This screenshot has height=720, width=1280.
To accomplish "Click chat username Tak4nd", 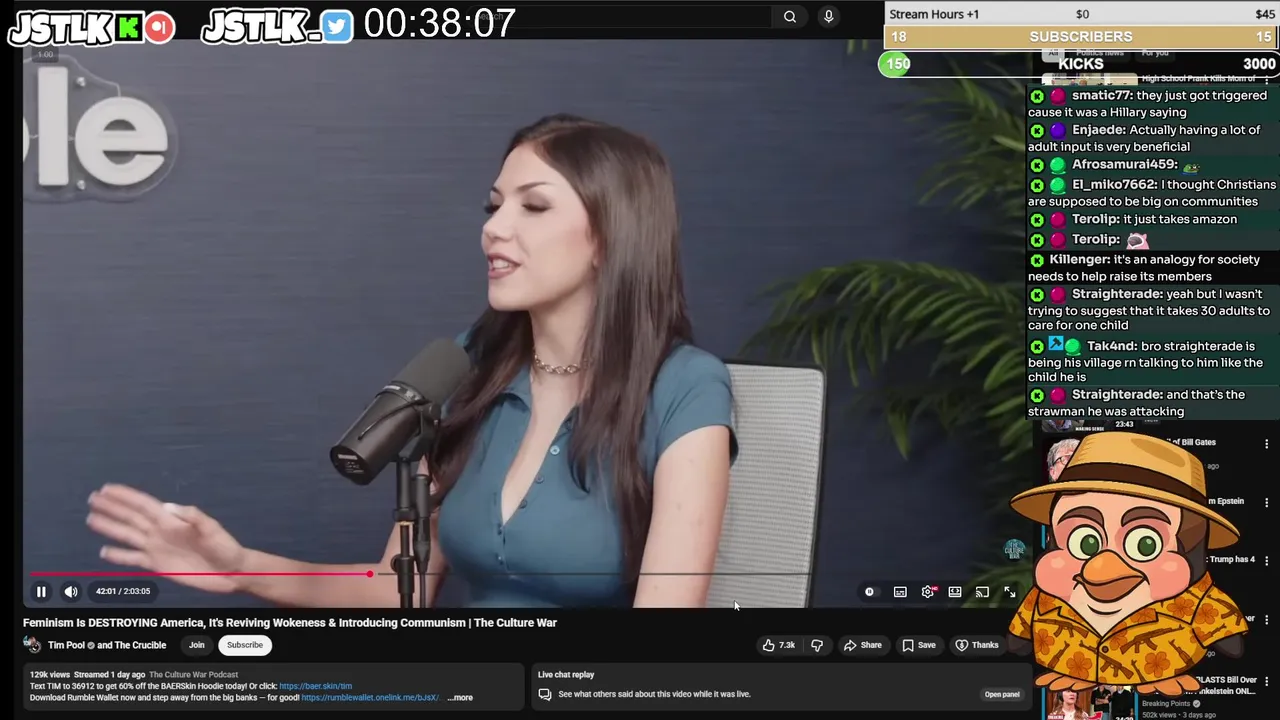I will pyautogui.click(x=1111, y=346).
